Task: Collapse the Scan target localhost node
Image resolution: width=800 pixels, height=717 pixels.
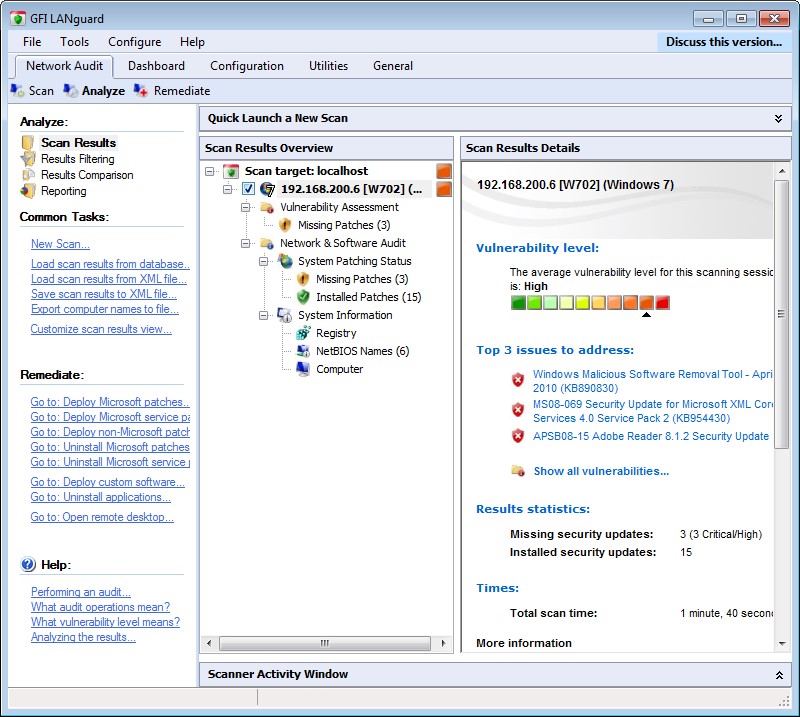Action: (x=210, y=171)
